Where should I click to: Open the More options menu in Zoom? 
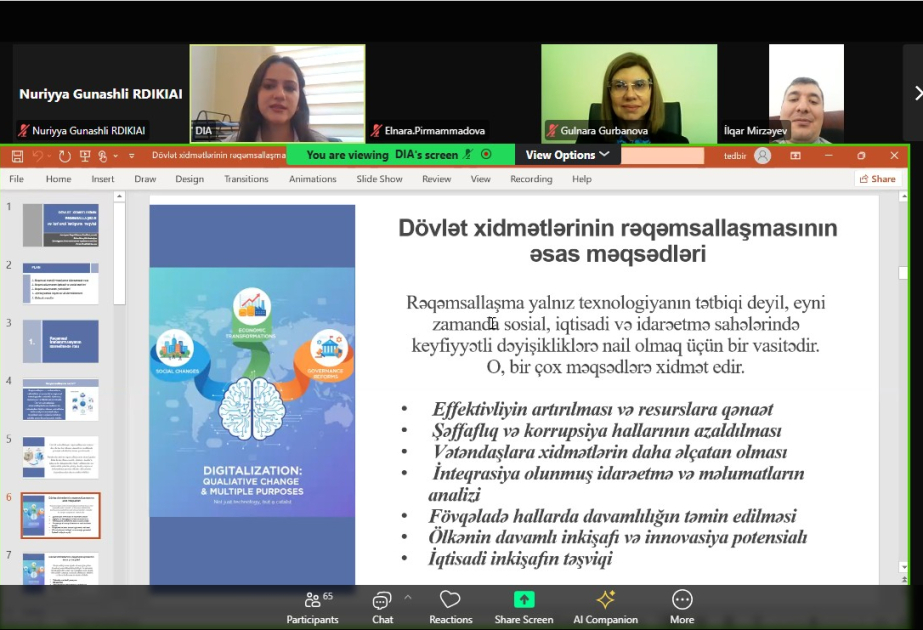[682, 608]
